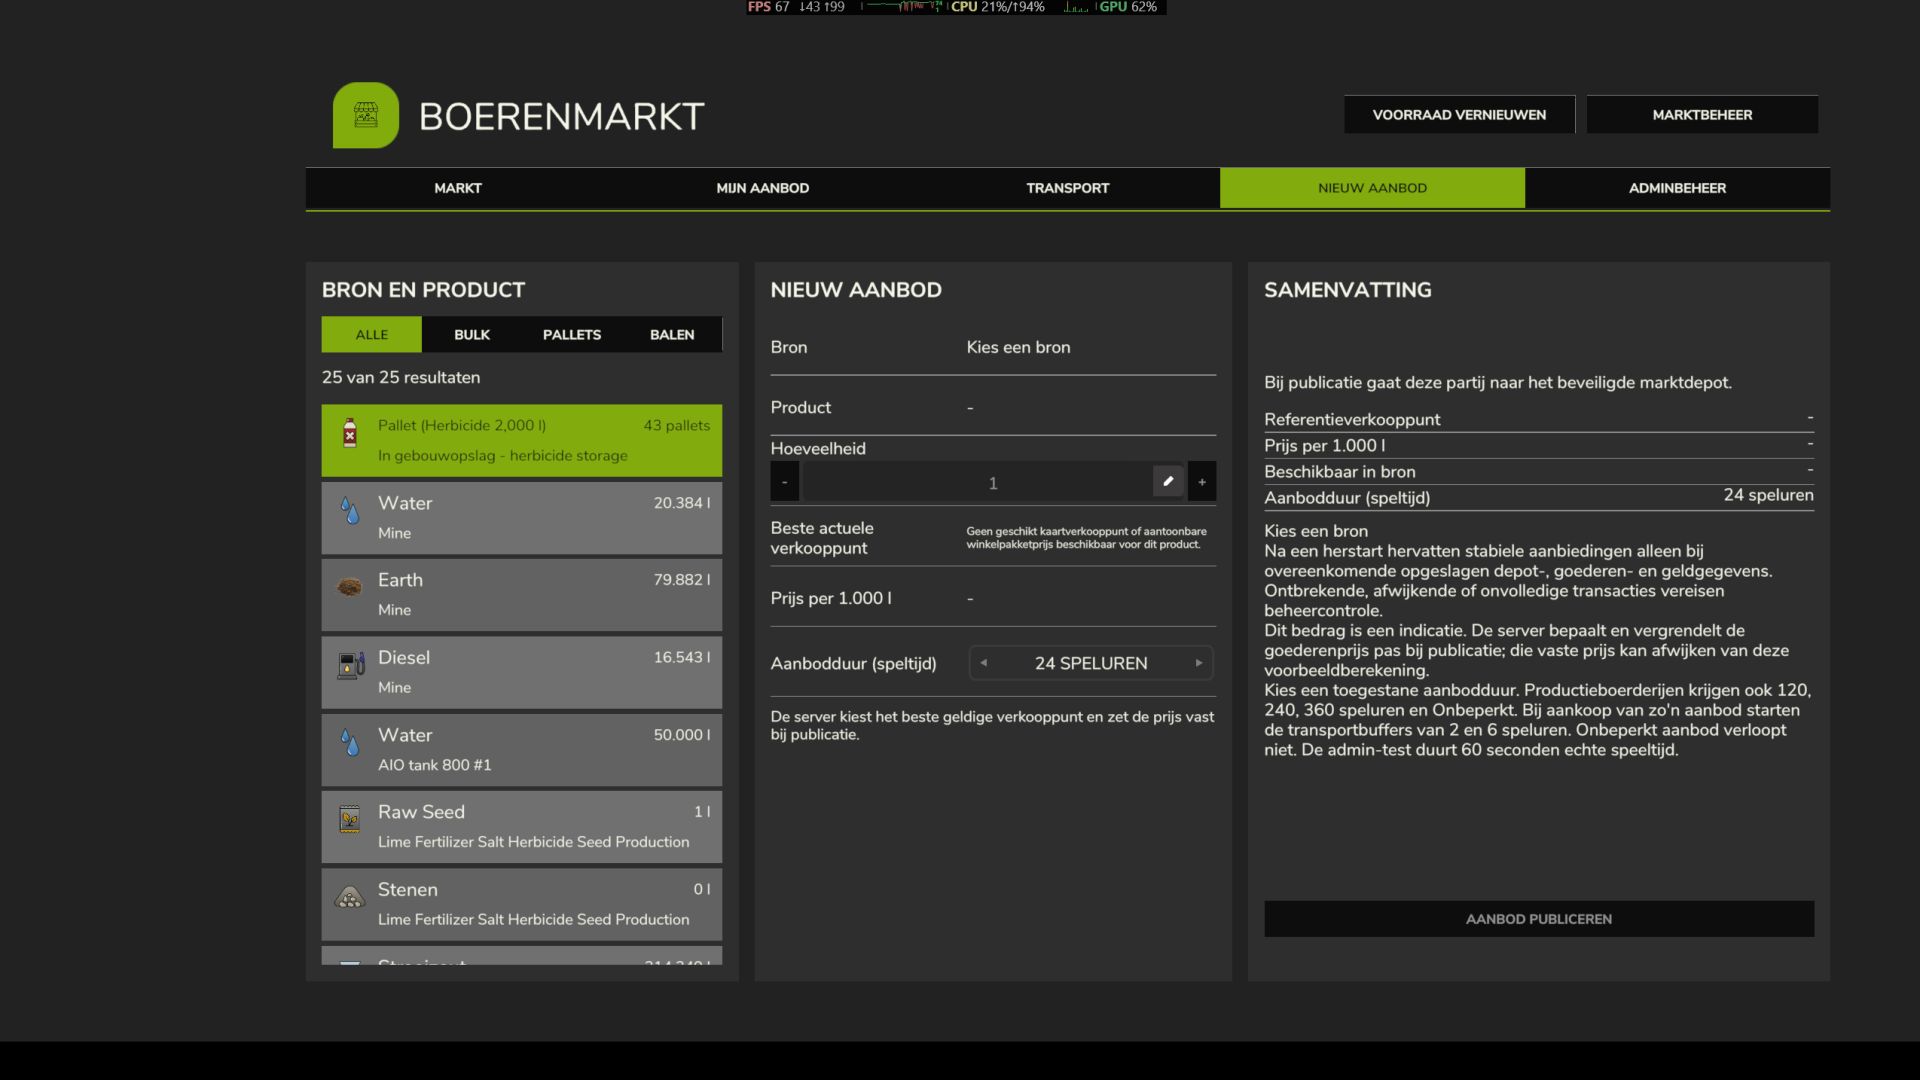Filter sources by BULK
This screenshot has height=1080, width=1920.
coord(472,335)
